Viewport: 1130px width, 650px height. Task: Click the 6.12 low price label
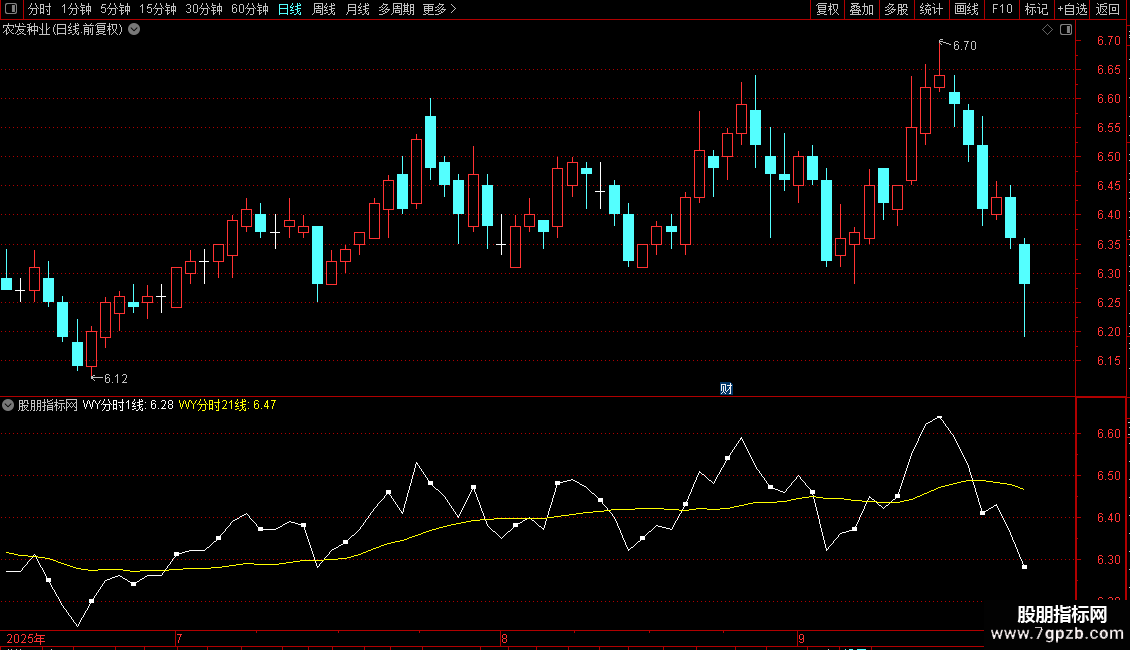pyautogui.click(x=115, y=378)
